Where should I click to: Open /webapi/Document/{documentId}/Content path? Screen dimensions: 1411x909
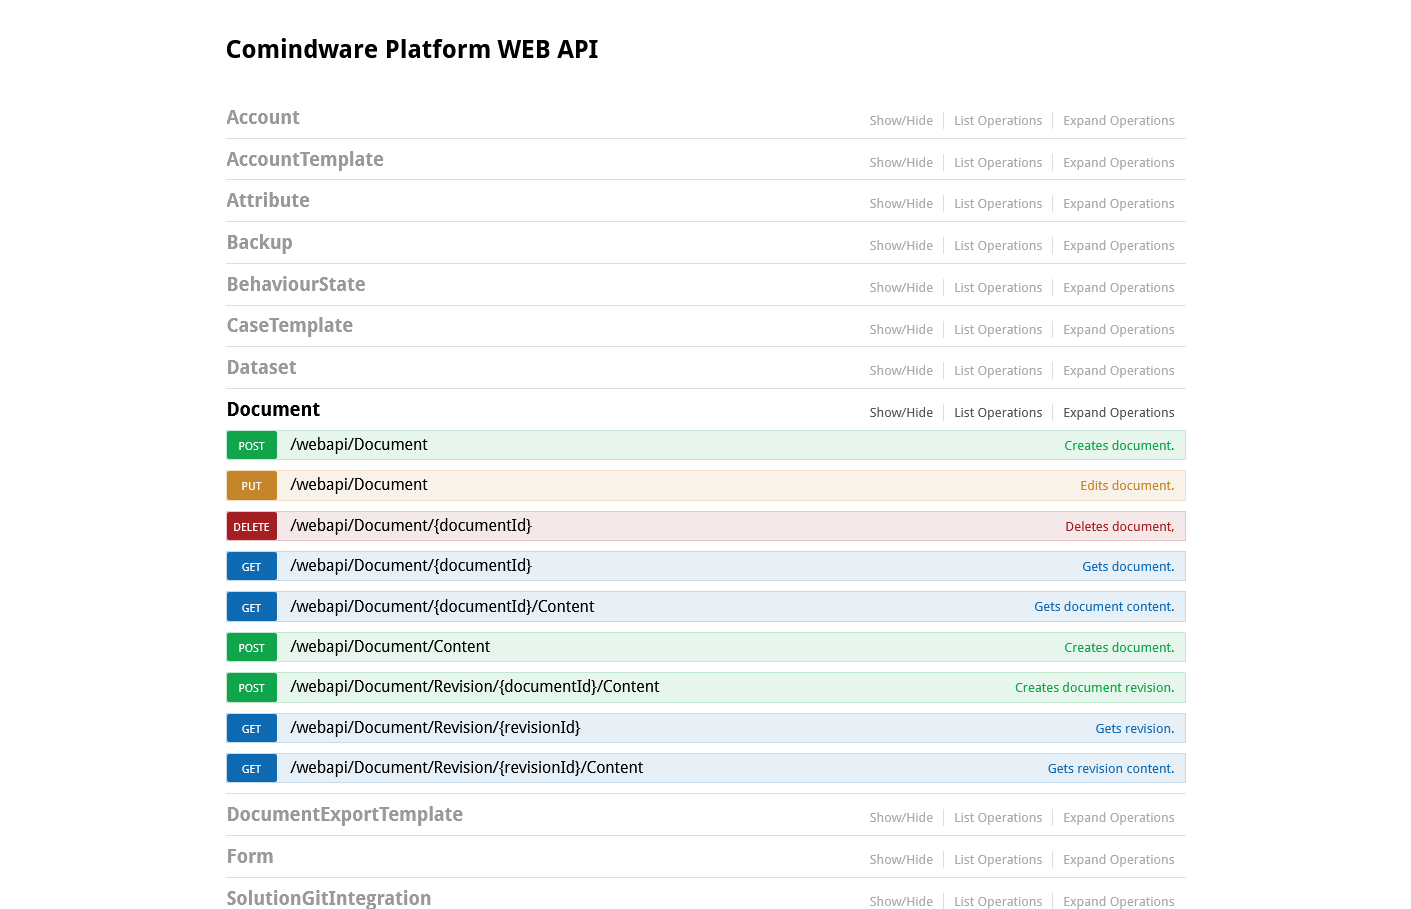[442, 607]
